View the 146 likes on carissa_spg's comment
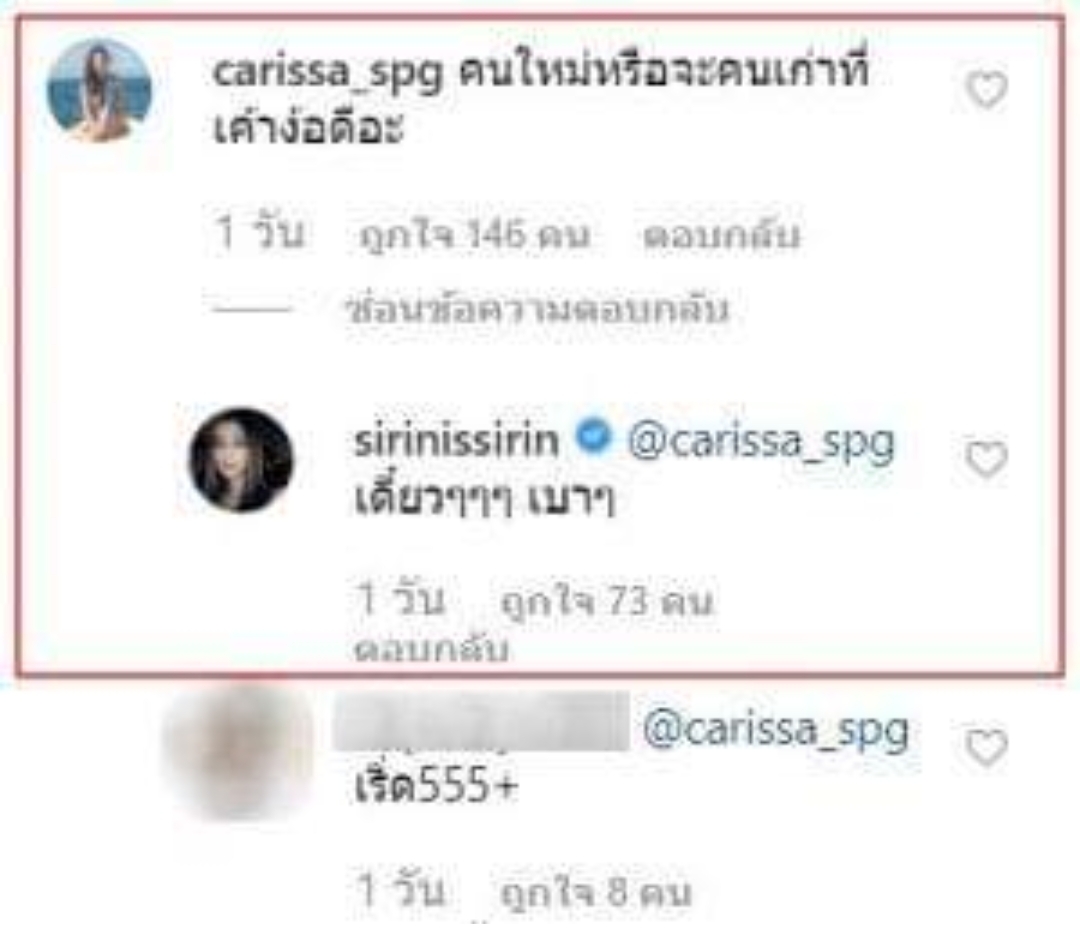The height and width of the screenshot is (945, 1080). click(475, 236)
